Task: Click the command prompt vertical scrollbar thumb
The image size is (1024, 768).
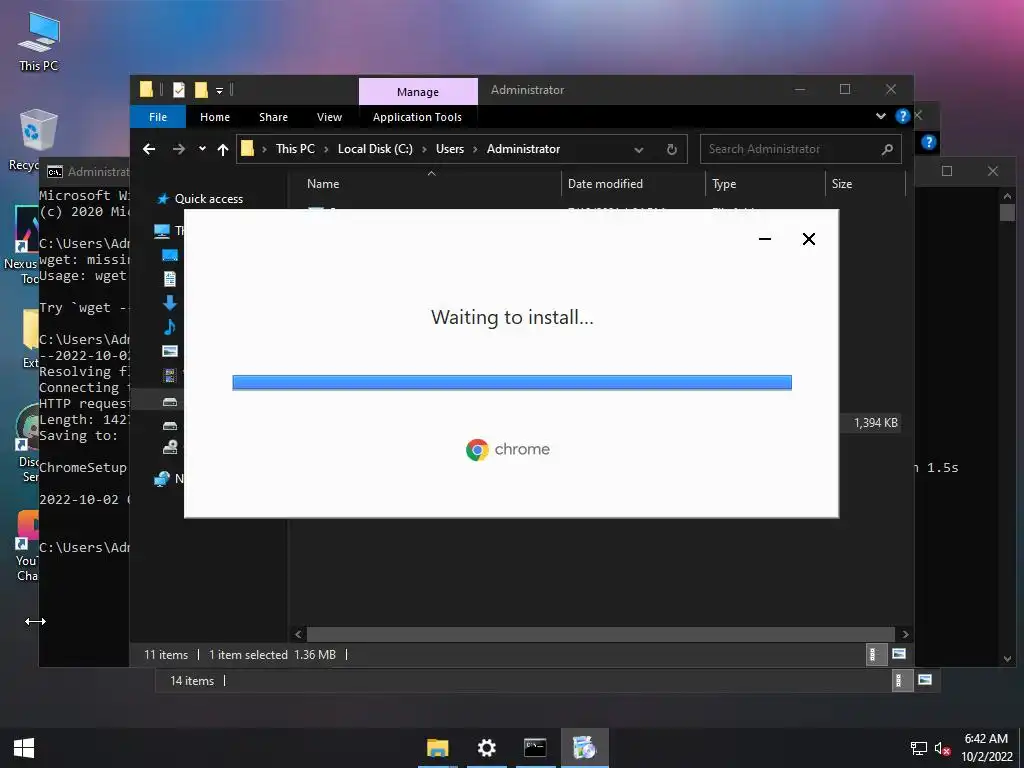Action: pyautogui.click(x=1007, y=213)
